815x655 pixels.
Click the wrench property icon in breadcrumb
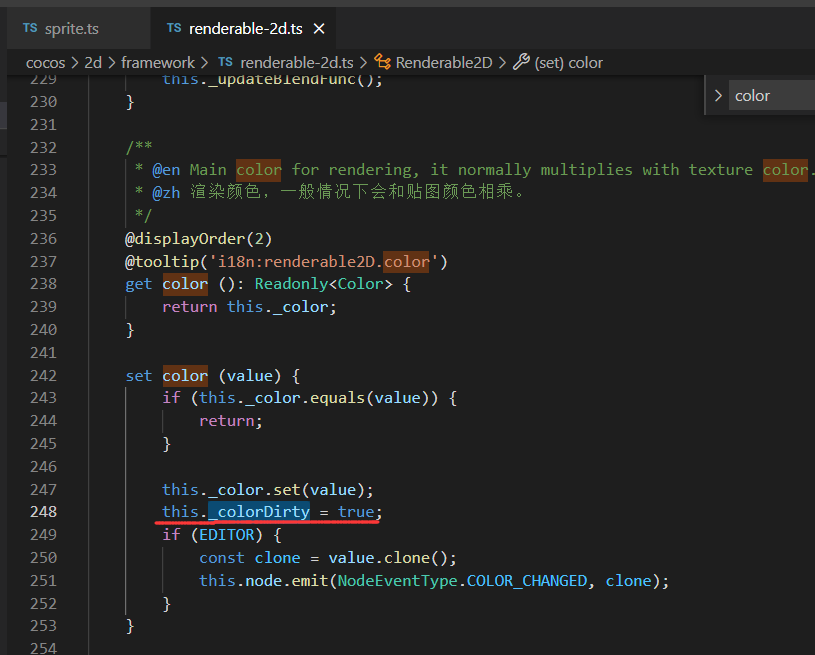pyautogui.click(x=521, y=62)
